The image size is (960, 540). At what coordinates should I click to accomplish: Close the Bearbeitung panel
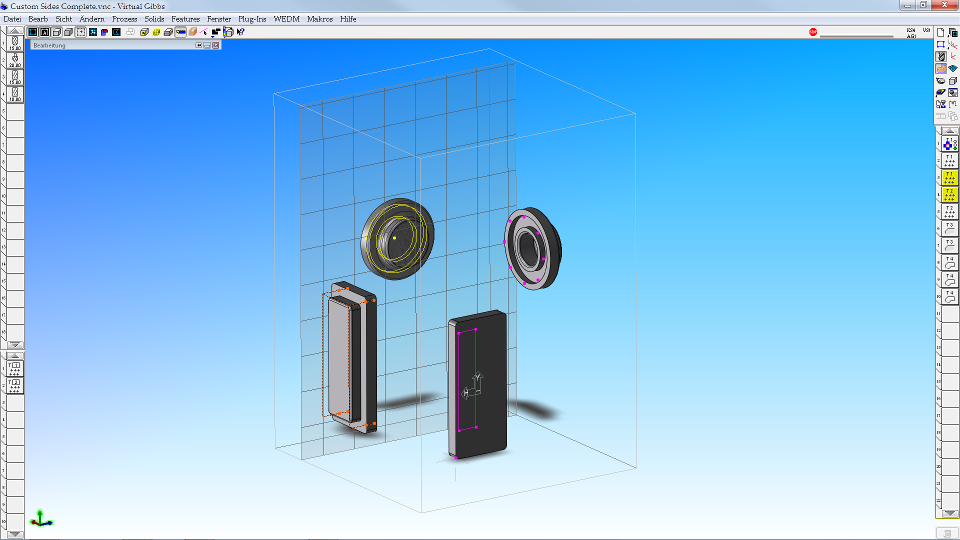point(216,45)
